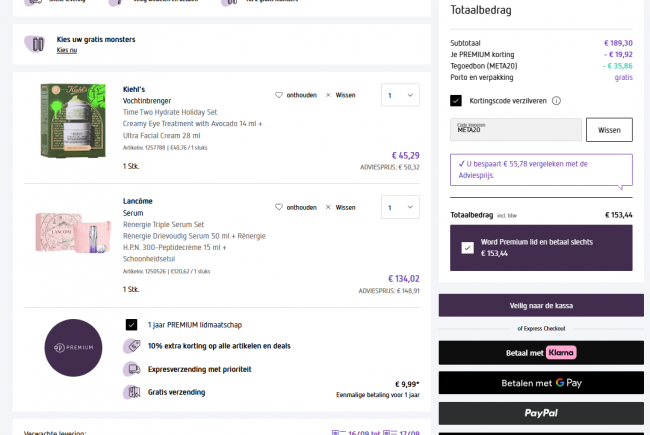Screen dimensions: 650x435
Task: Select the PayPal checkout button
Action: click(x=541, y=413)
